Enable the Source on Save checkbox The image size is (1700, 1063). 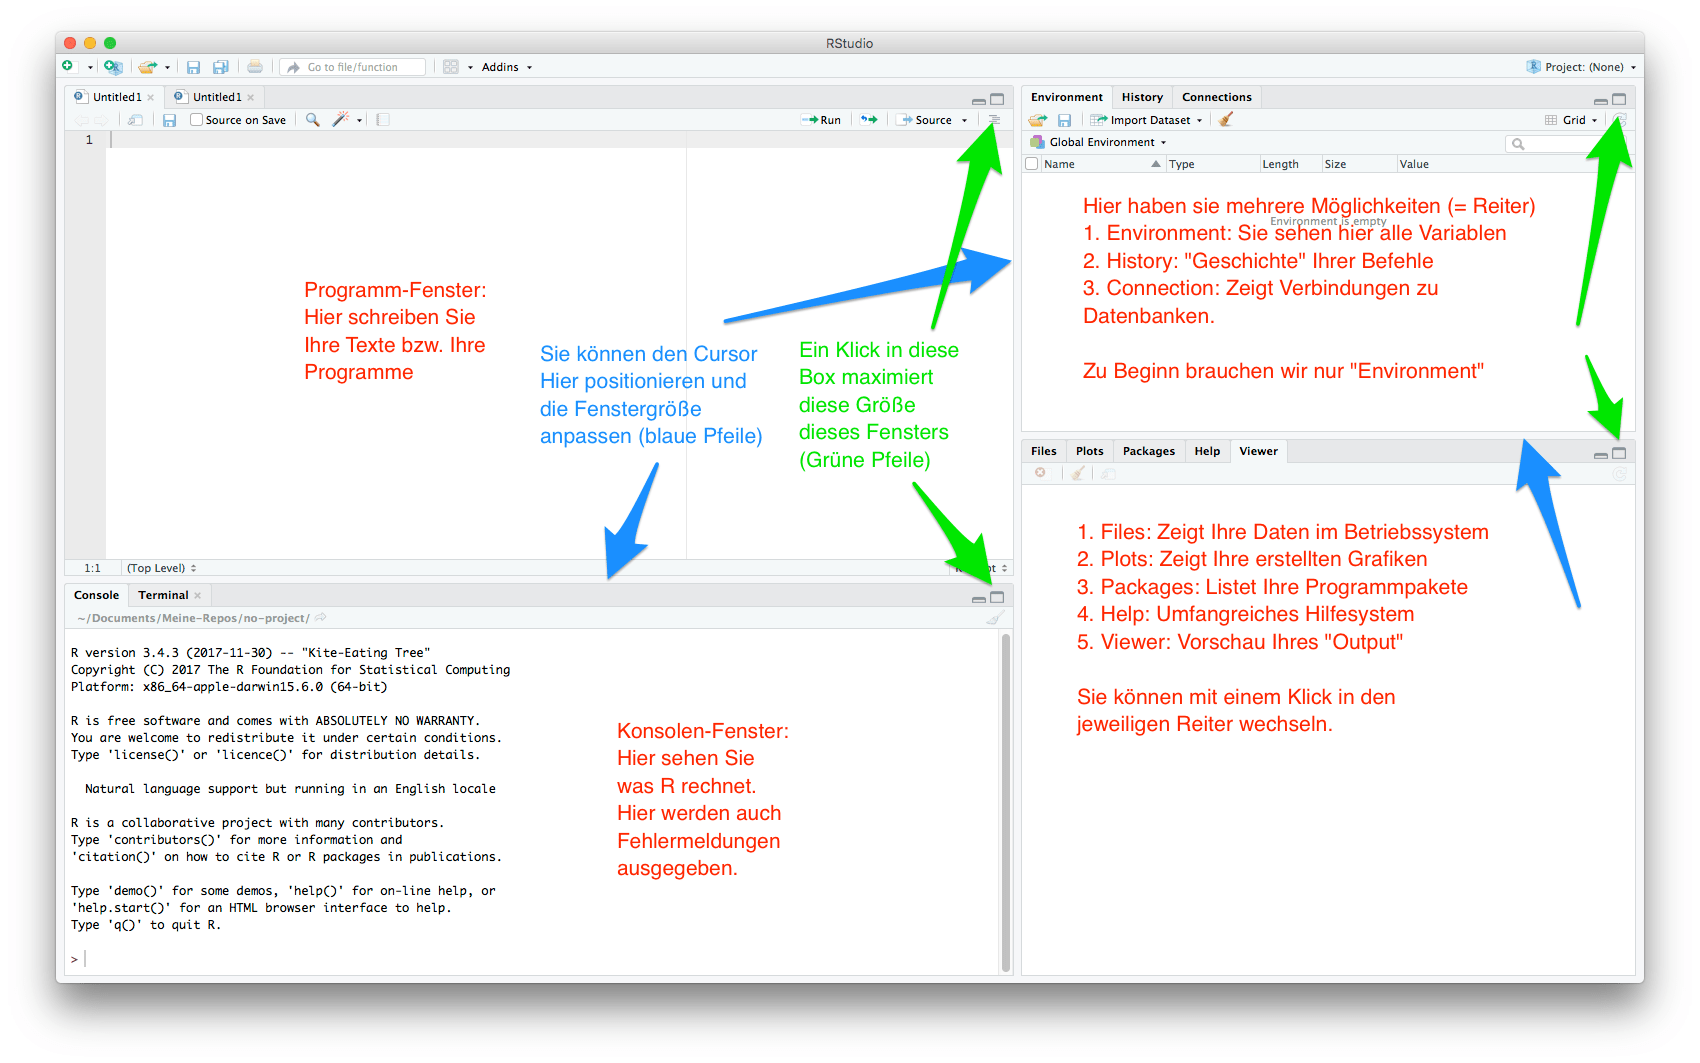[x=197, y=120]
